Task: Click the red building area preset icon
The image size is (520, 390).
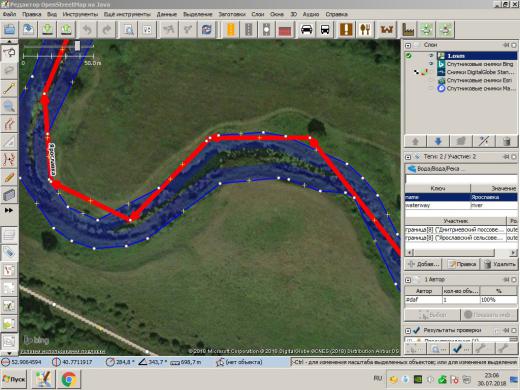Action: [285, 30]
